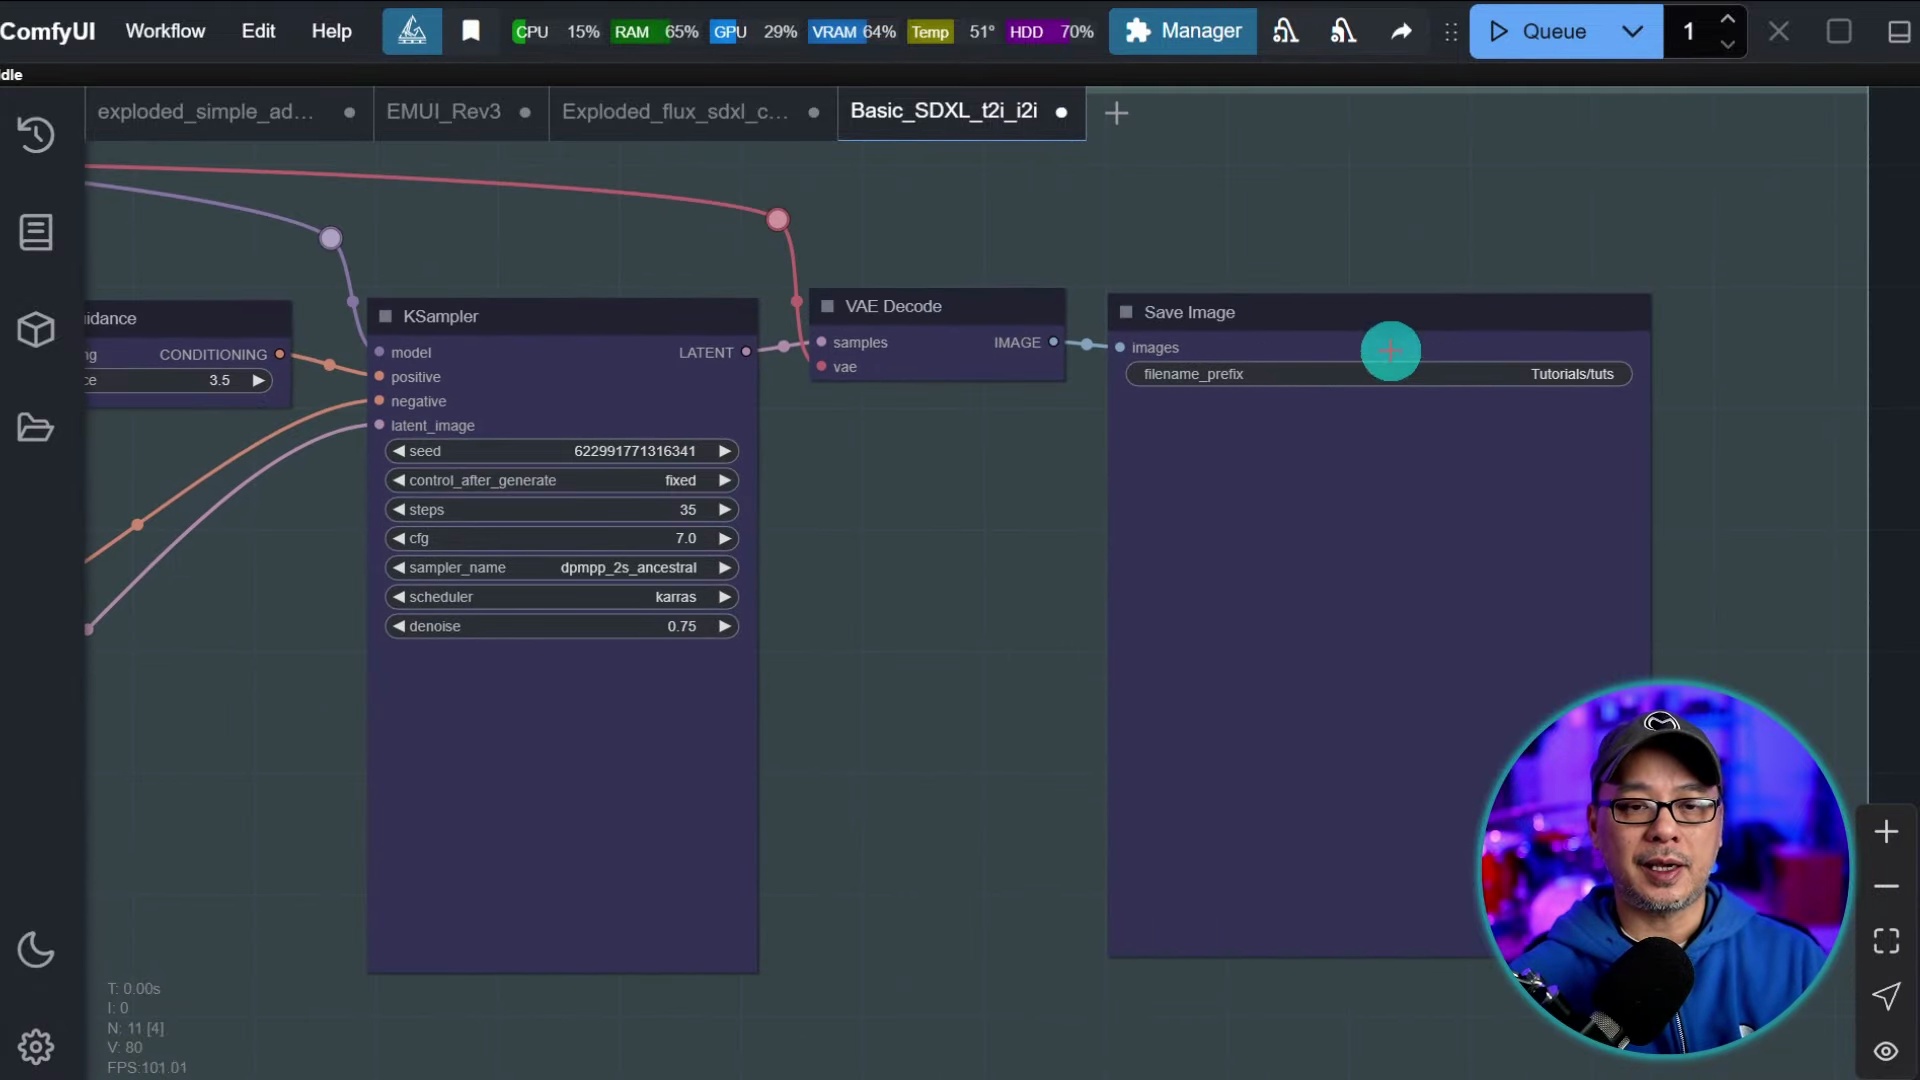1920x1080 pixels.
Task: Increase guidance 3.5 value with right arrow
Action: click(258, 380)
